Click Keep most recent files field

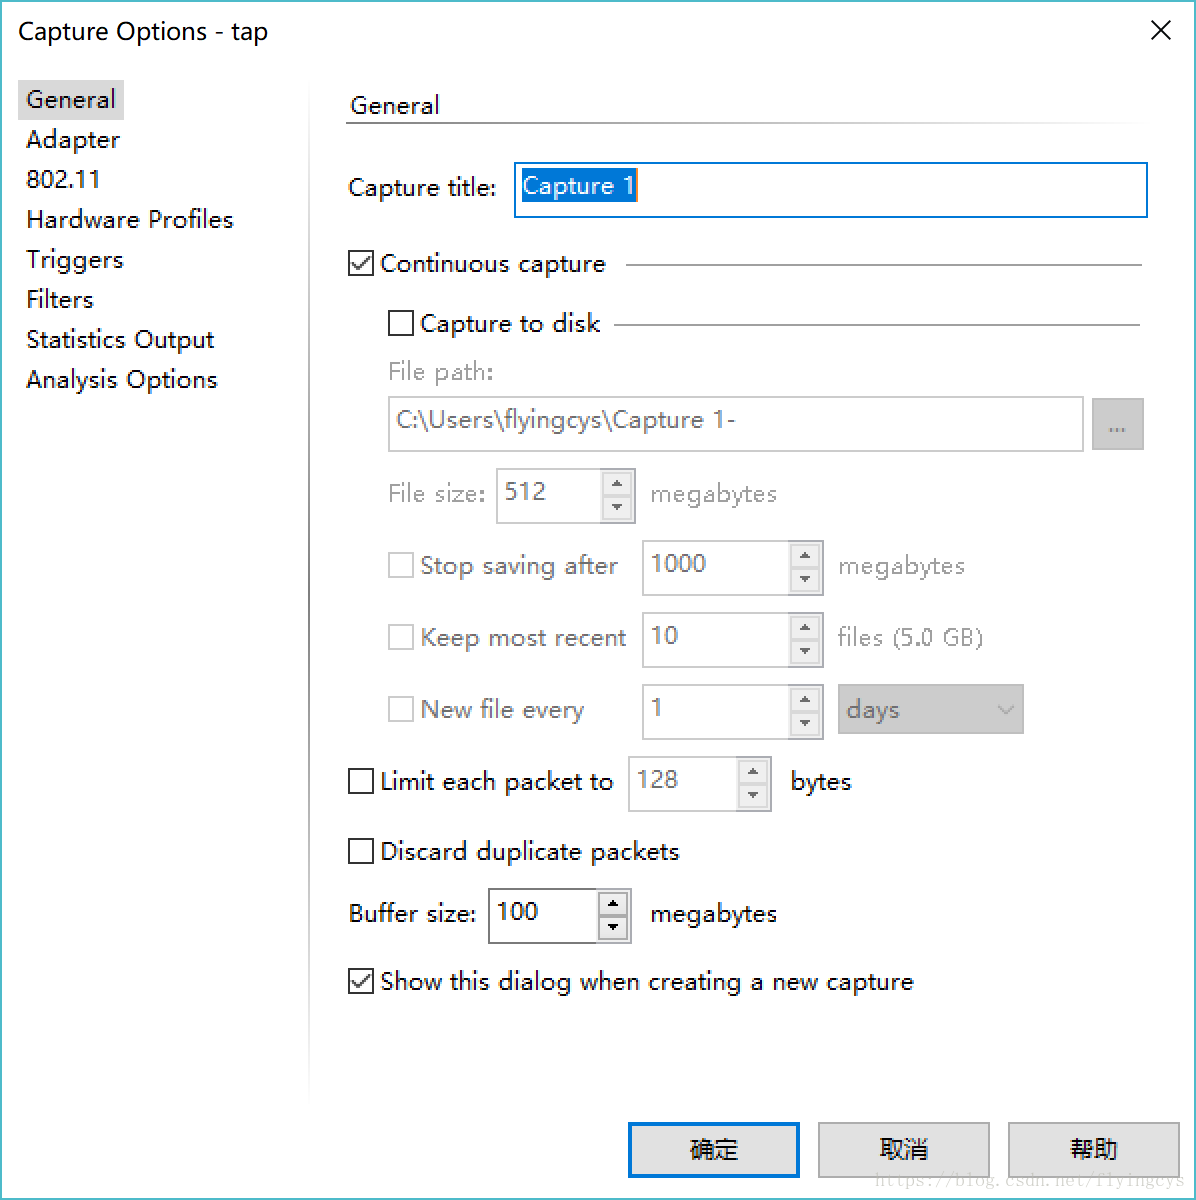716,639
